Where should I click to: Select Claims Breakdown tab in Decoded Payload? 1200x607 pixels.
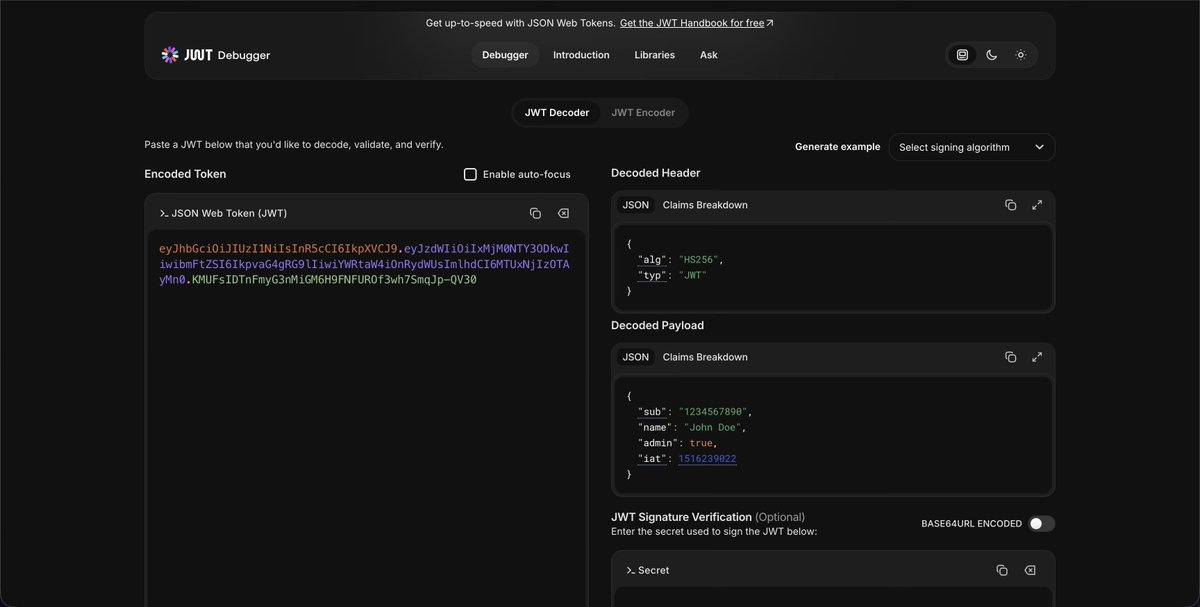(x=705, y=357)
